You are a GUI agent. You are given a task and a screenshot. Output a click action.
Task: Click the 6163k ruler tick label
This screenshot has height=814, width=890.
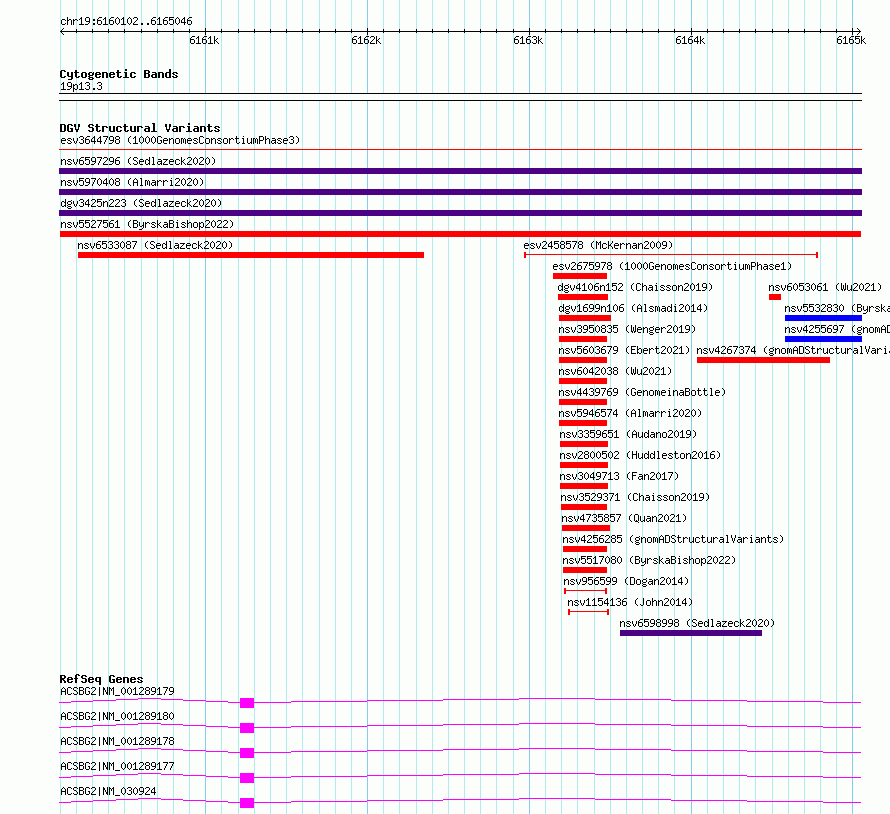pyautogui.click(x=528, y=40)
